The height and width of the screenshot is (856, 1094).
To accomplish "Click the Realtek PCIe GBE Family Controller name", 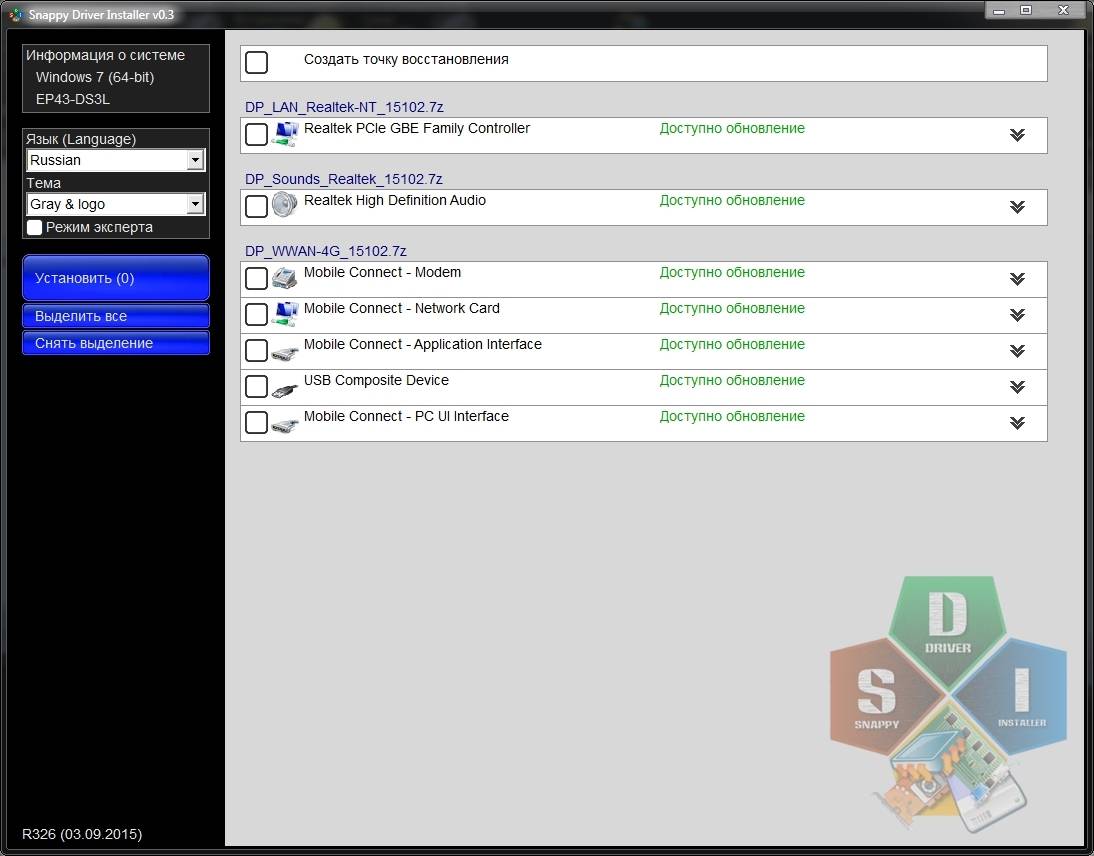I will click(417, 128).
